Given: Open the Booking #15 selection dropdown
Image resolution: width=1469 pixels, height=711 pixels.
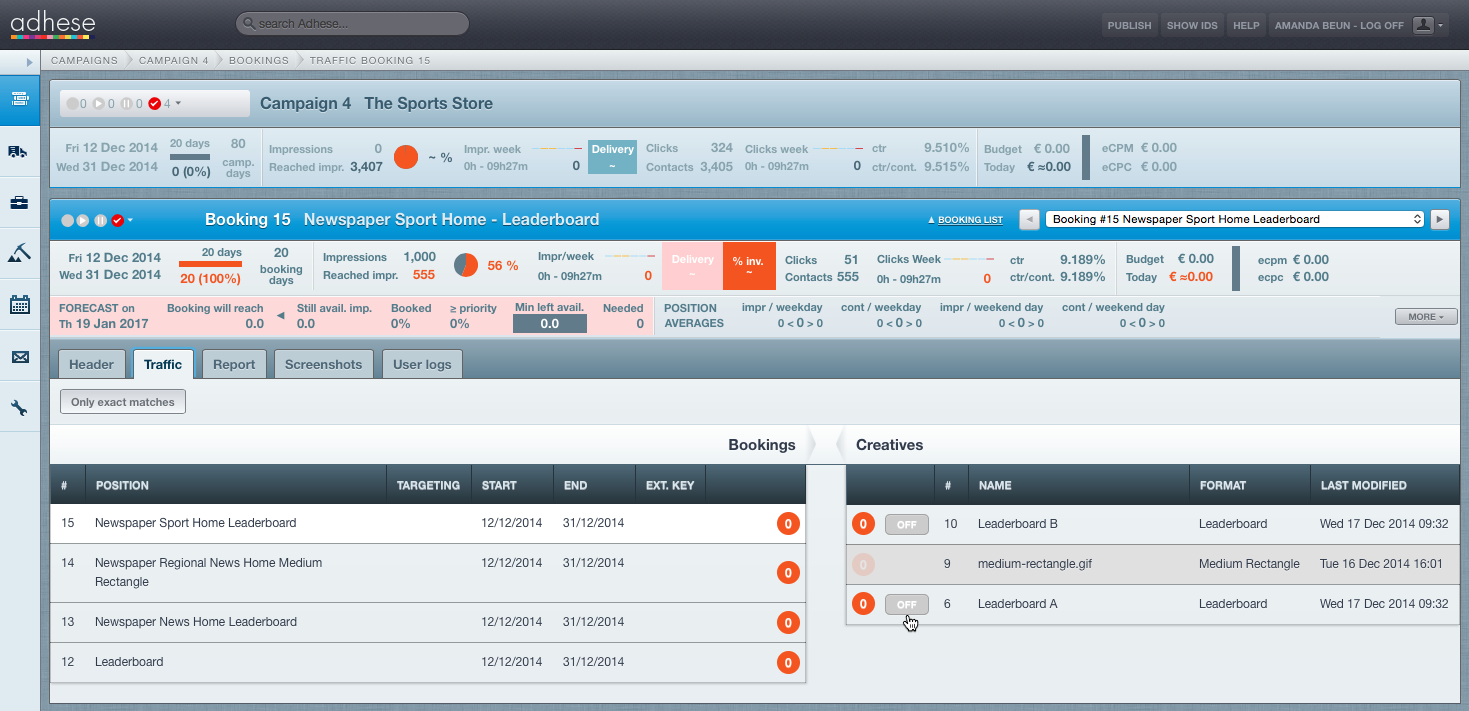Looking at the screenshot, I should (x=1236, y=219).
